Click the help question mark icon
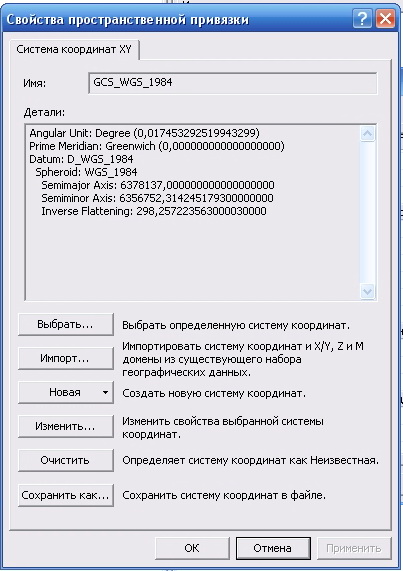Viewport: 403px width, 571px height. click(x=362, y=18)
